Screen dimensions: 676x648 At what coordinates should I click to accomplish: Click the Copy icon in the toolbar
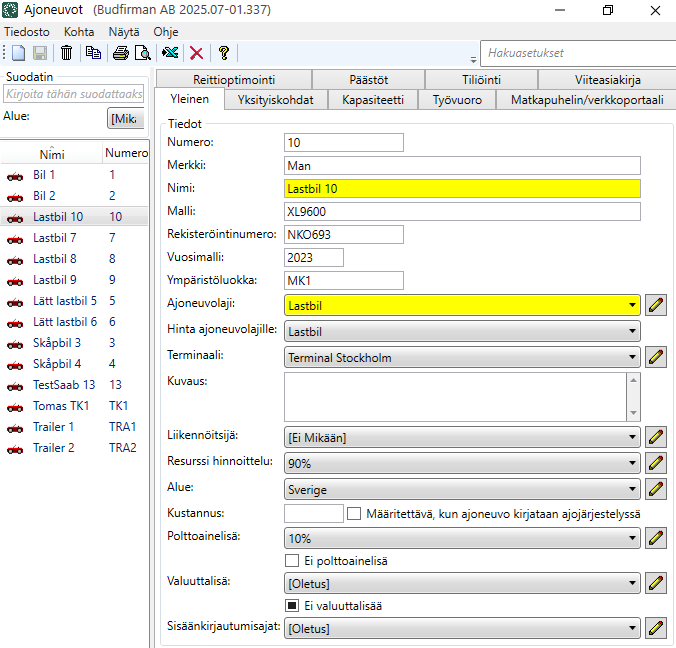click(x=93, y=53)
